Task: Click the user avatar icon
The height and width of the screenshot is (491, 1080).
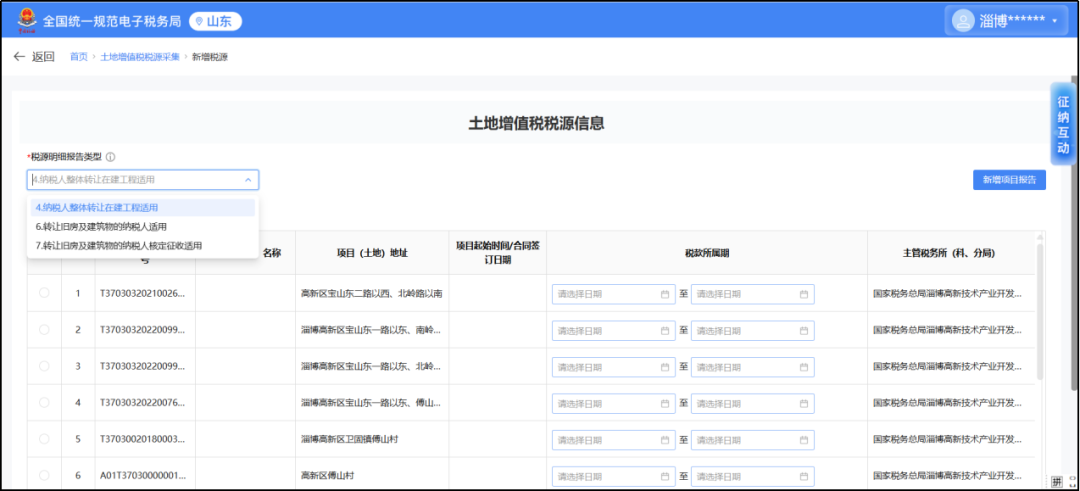Action: (x=963, y=20)
